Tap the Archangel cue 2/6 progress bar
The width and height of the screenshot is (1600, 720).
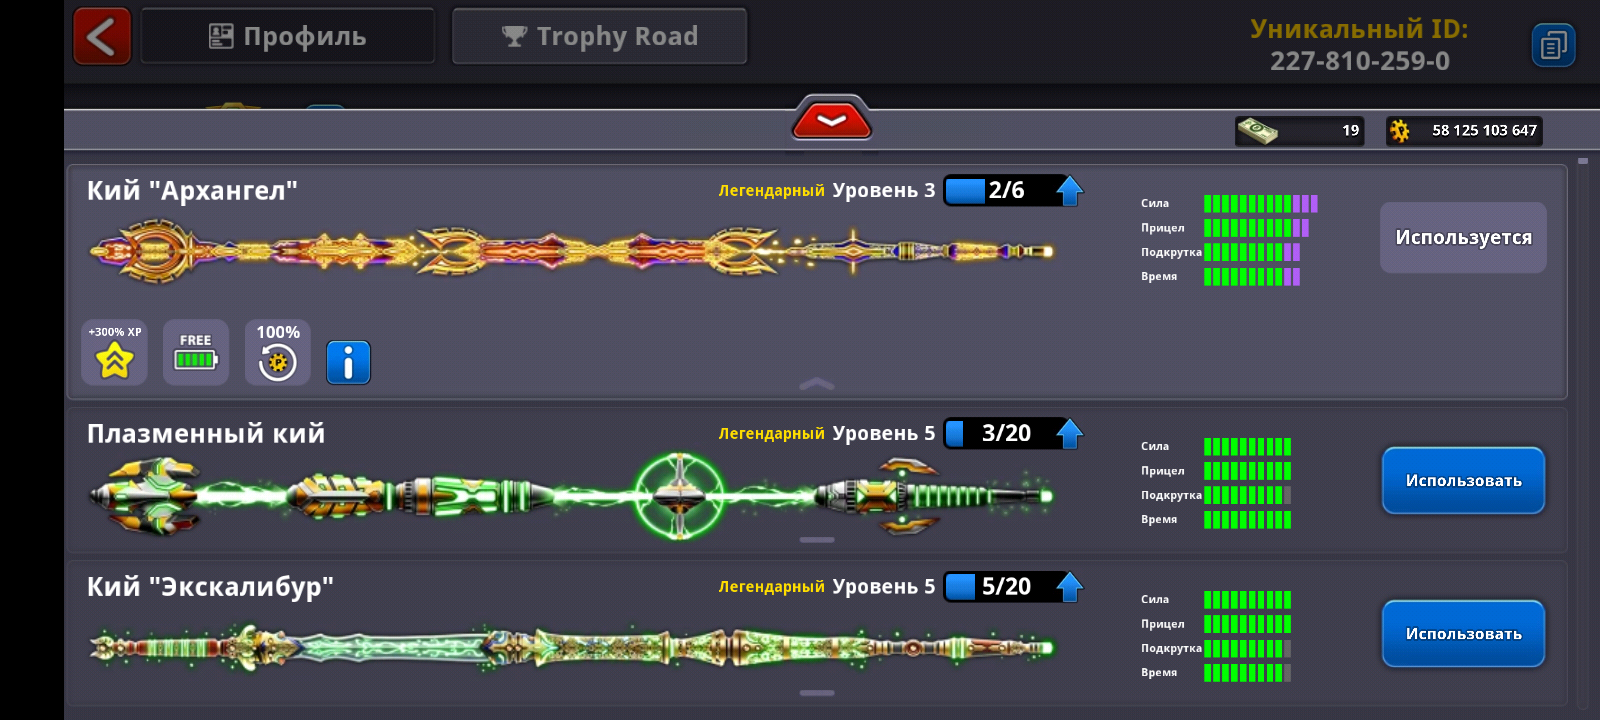[x=1000, y=190]
